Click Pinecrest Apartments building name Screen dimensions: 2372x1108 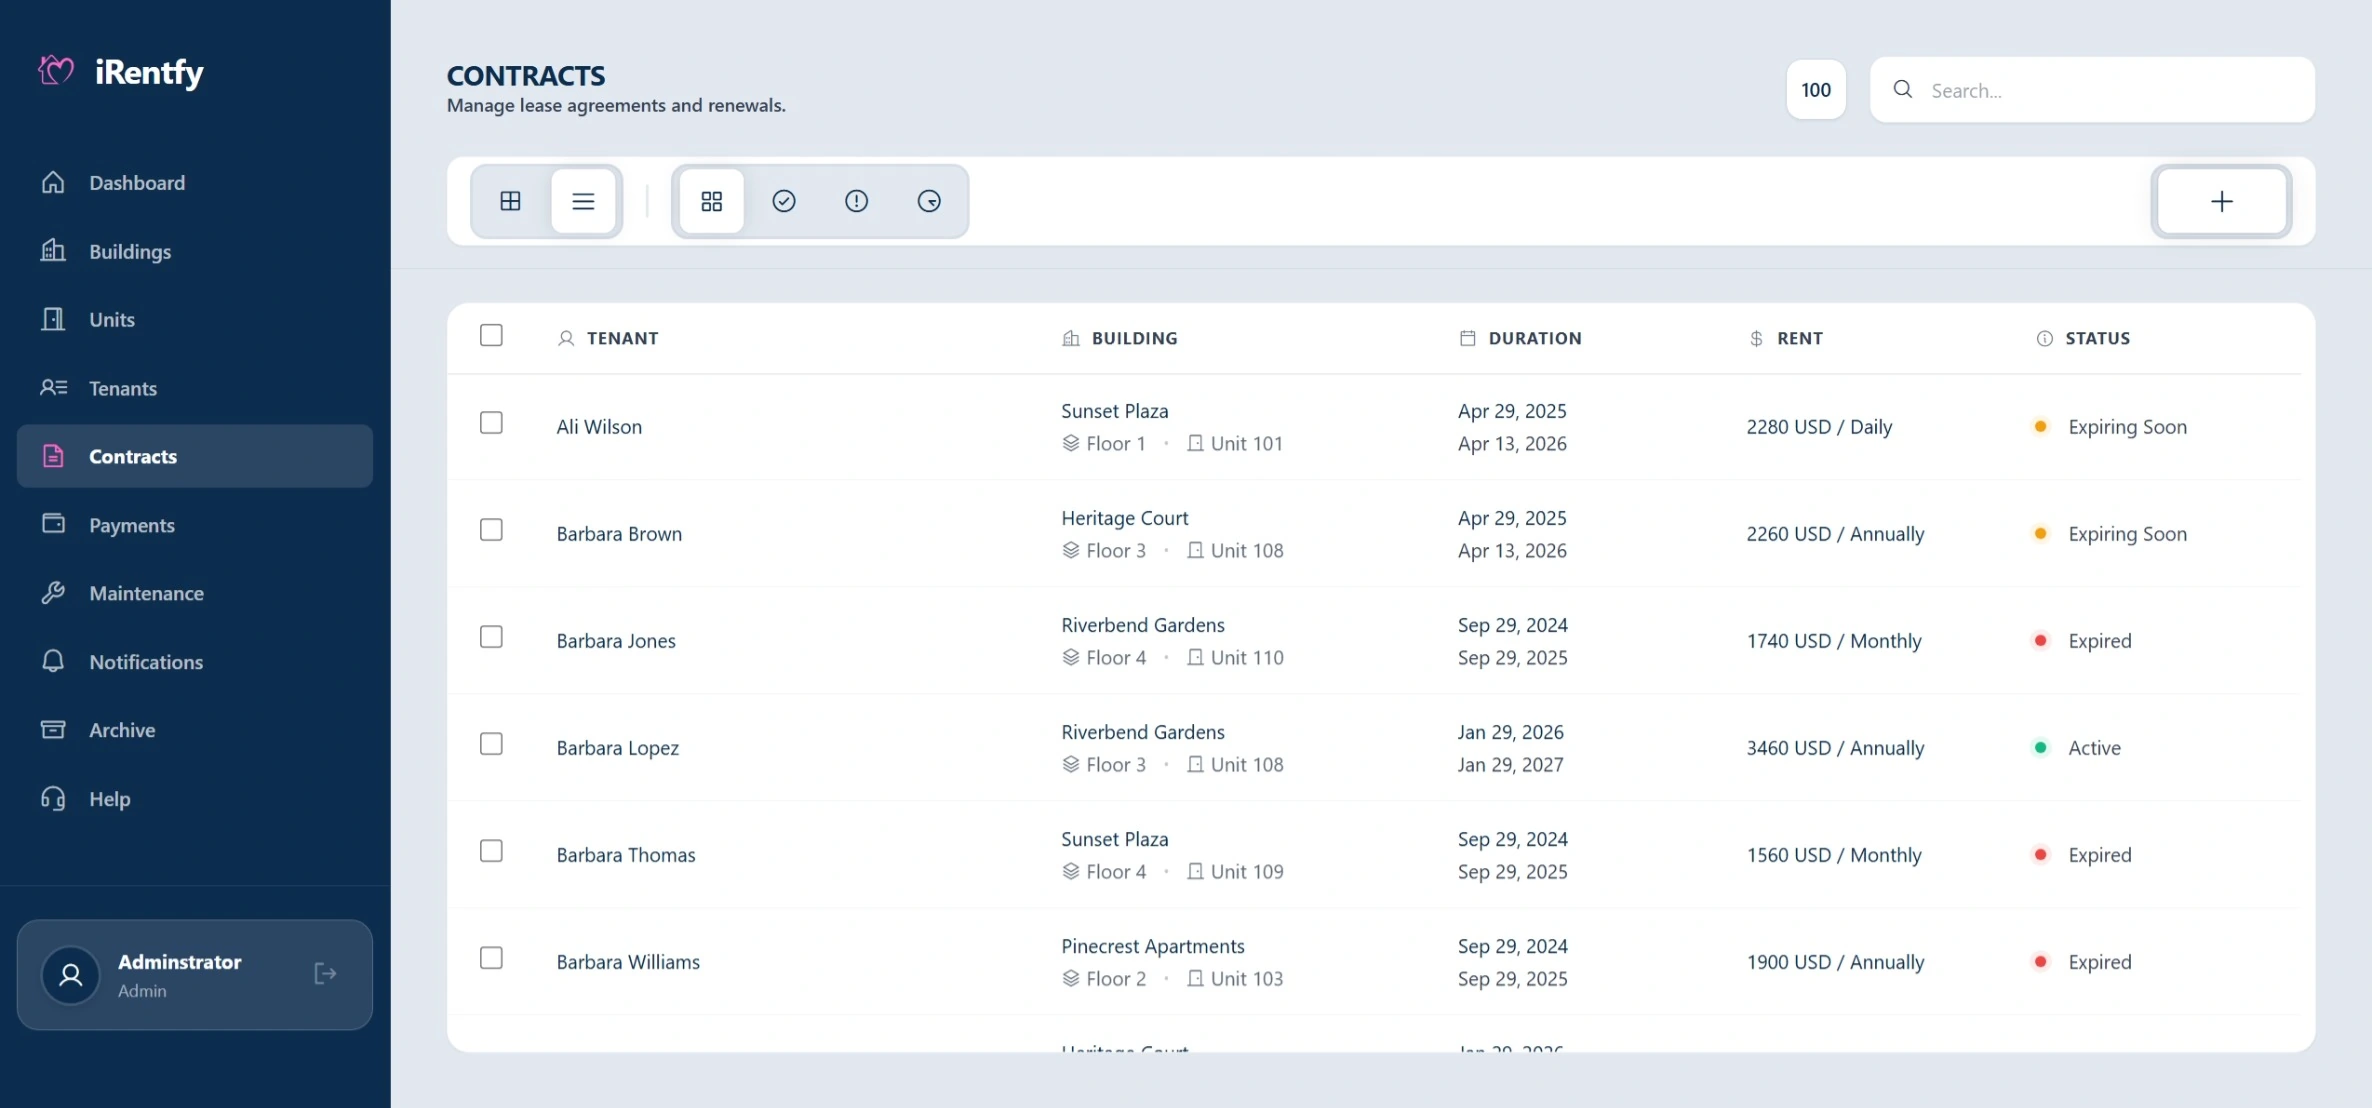pyautogui.click(x=1152, y=946)
